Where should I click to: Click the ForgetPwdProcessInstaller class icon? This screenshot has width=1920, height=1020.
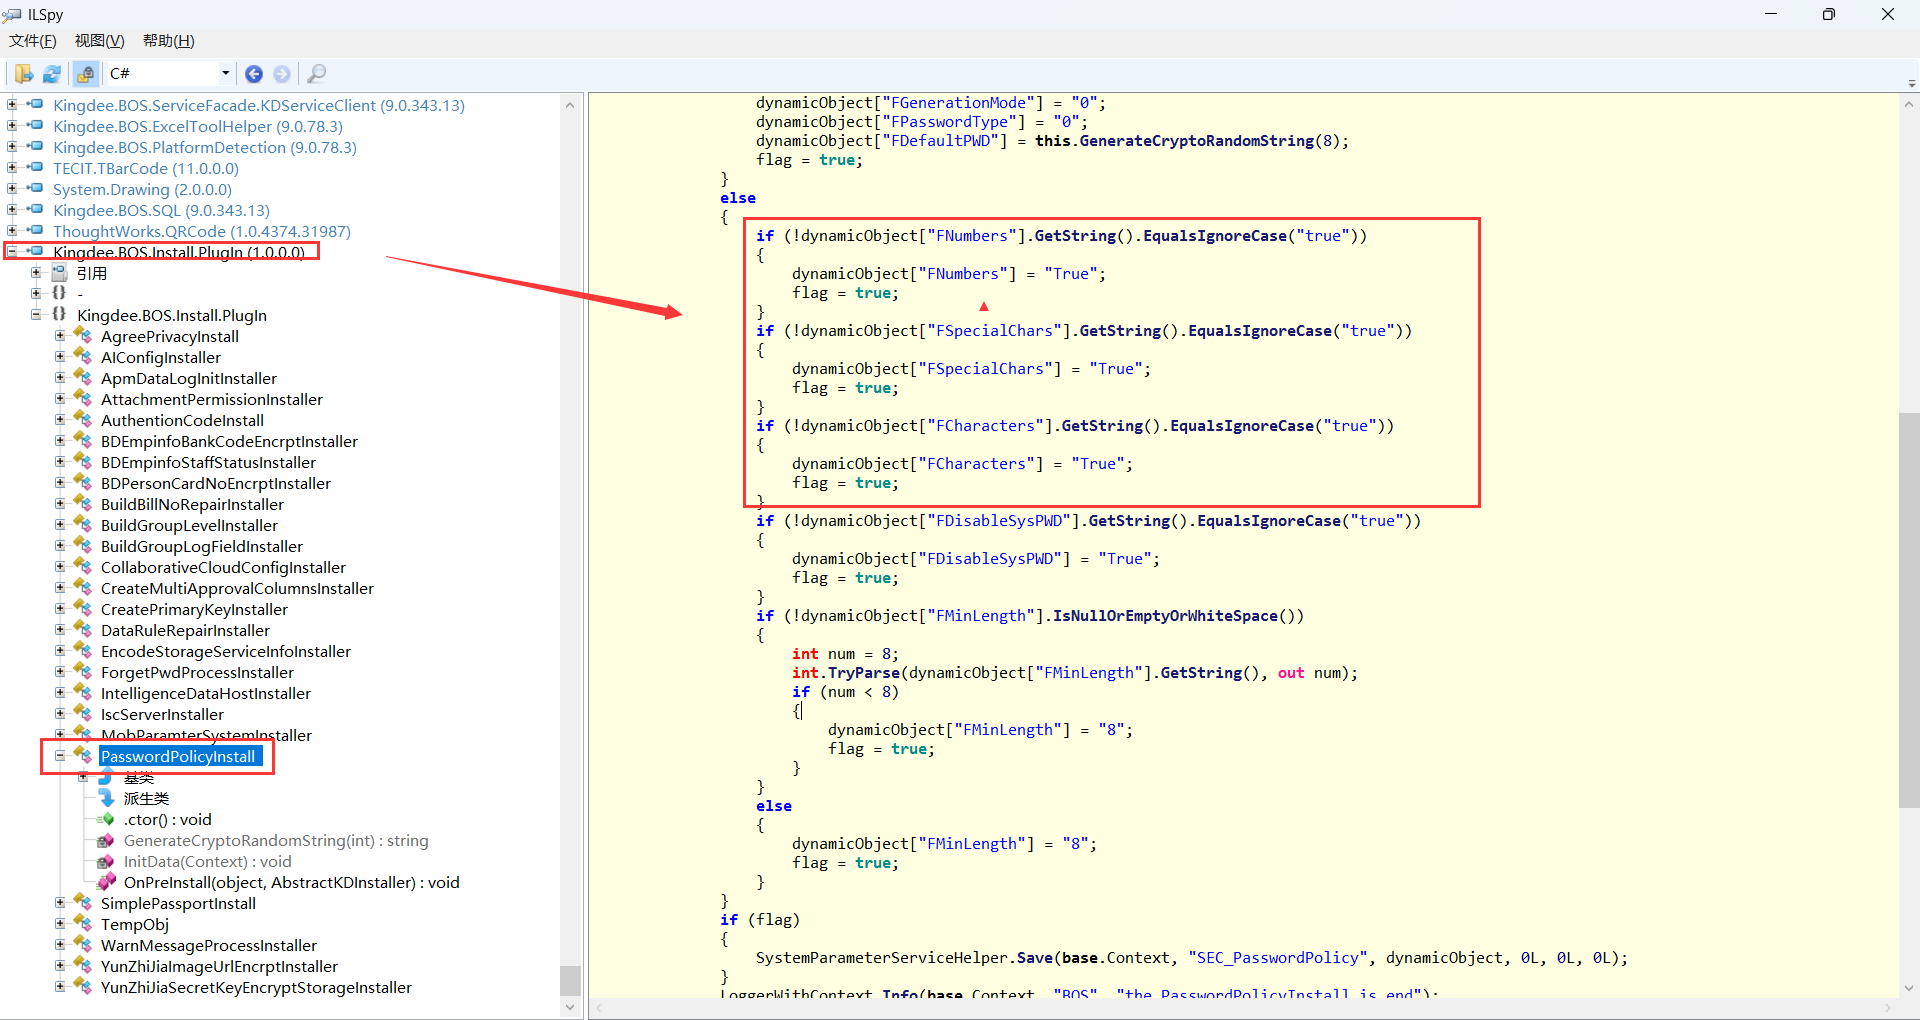(x=83, y=672)
